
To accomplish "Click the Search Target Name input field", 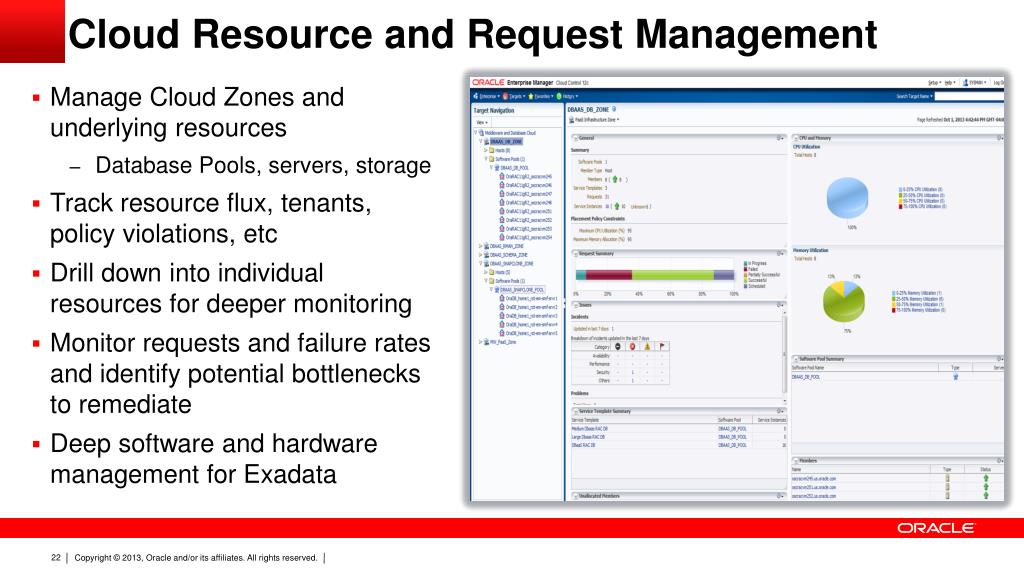I will pyautogui.click(x=969, y=96).
